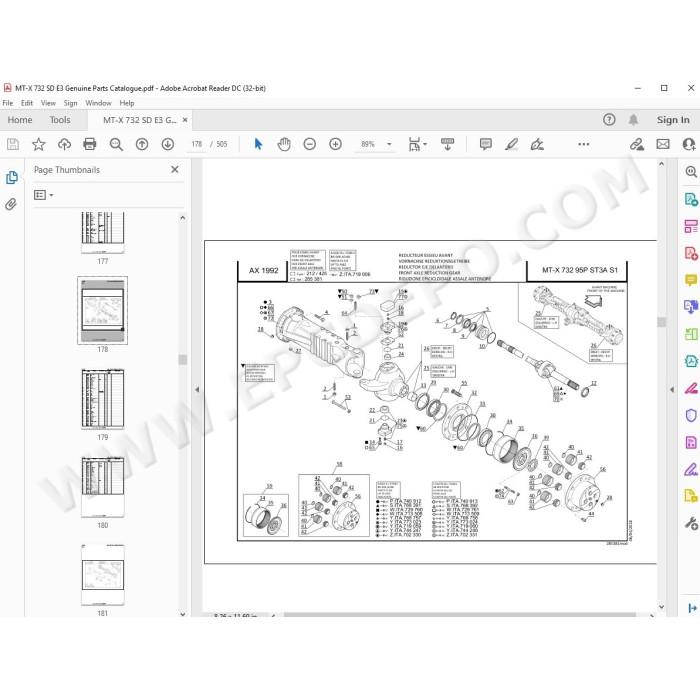Select the Hand pan tool
The width and height of the screenshot is (700, 700).
point(284,144)
